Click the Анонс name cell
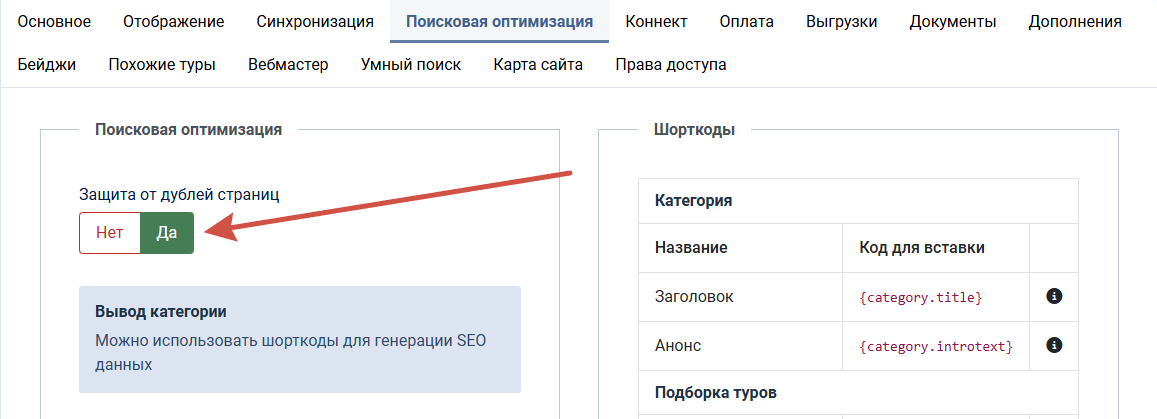1157x419 pixels. [740, 345]
